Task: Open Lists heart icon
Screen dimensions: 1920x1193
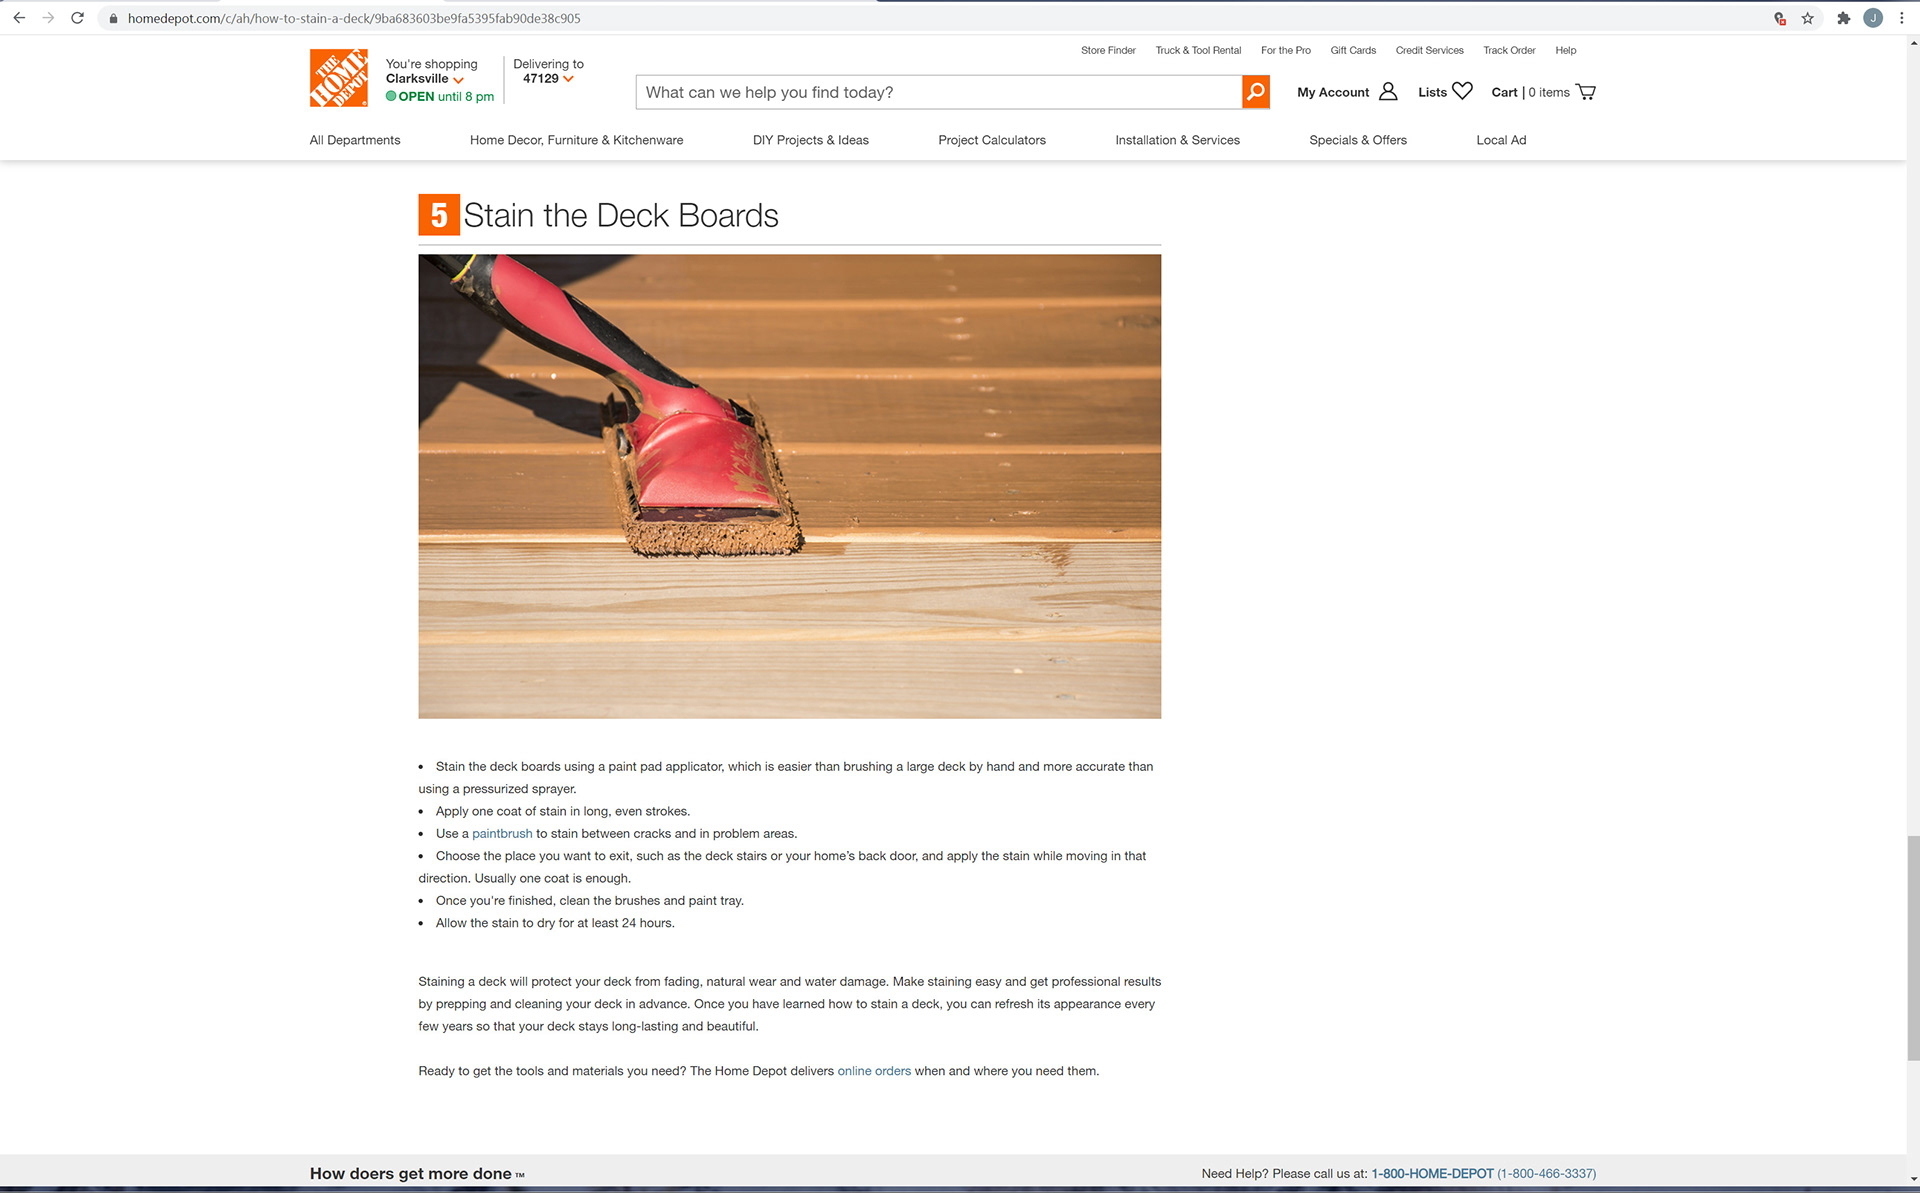Action: [x=1462, y=91]
